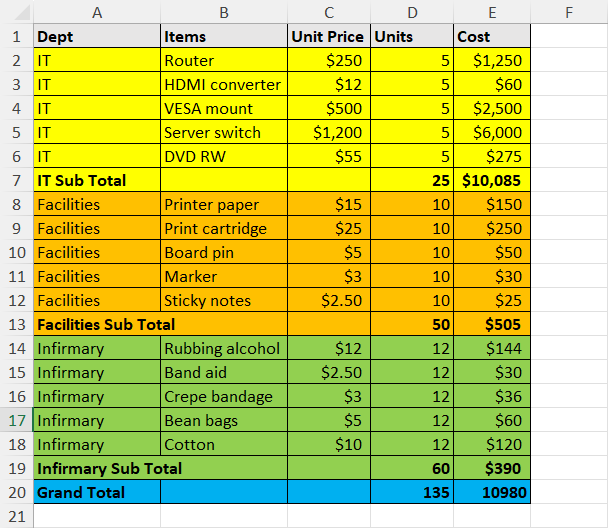
Task: Select row 21 header
Action: (x=17, y=516)
